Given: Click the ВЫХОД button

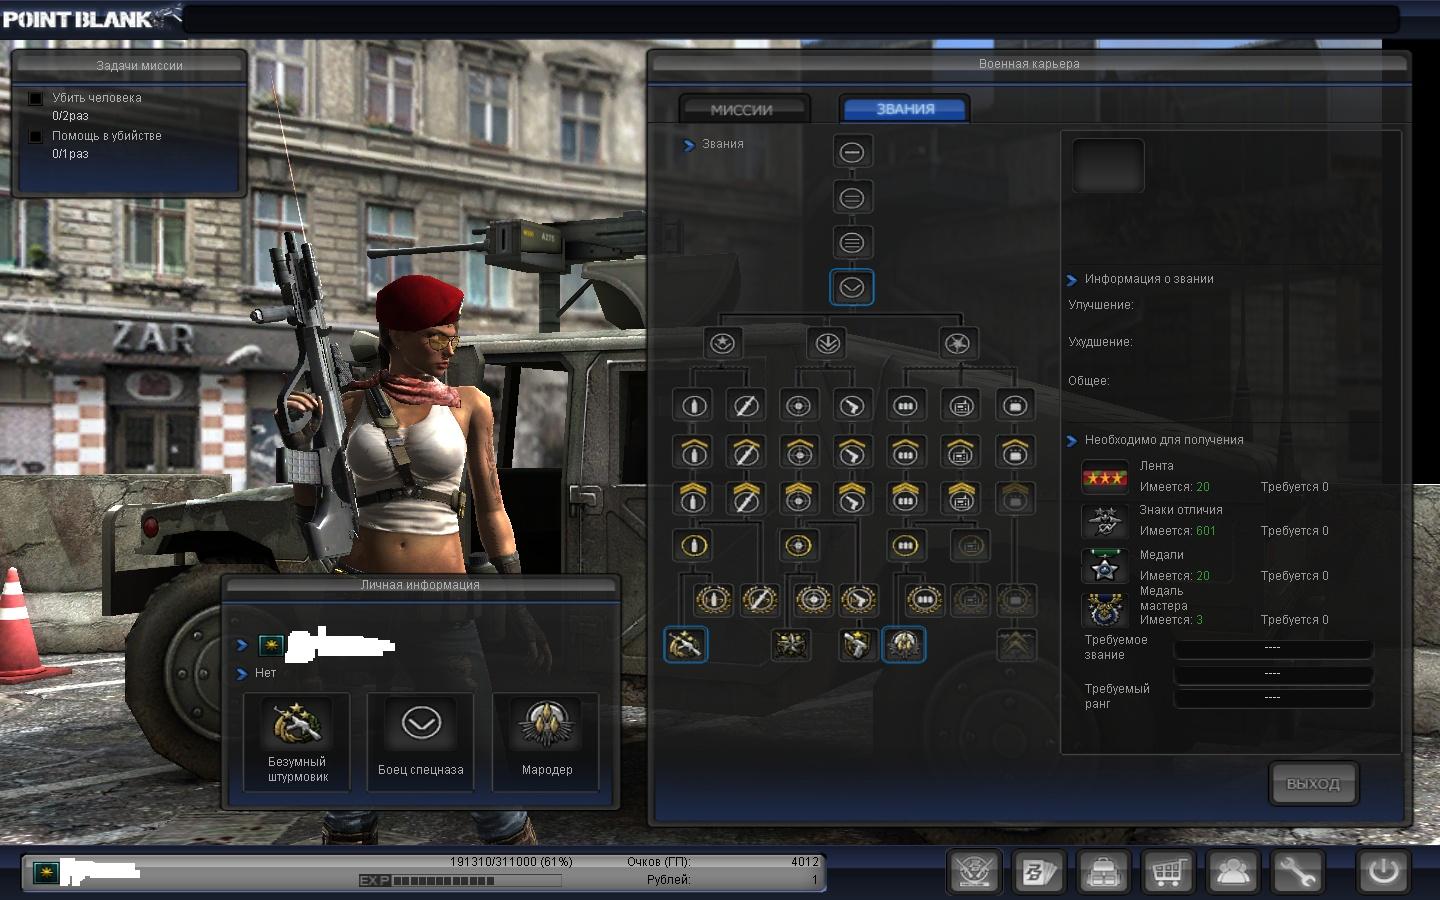Looking at the screenshot, I should [x=1313, y=784].
